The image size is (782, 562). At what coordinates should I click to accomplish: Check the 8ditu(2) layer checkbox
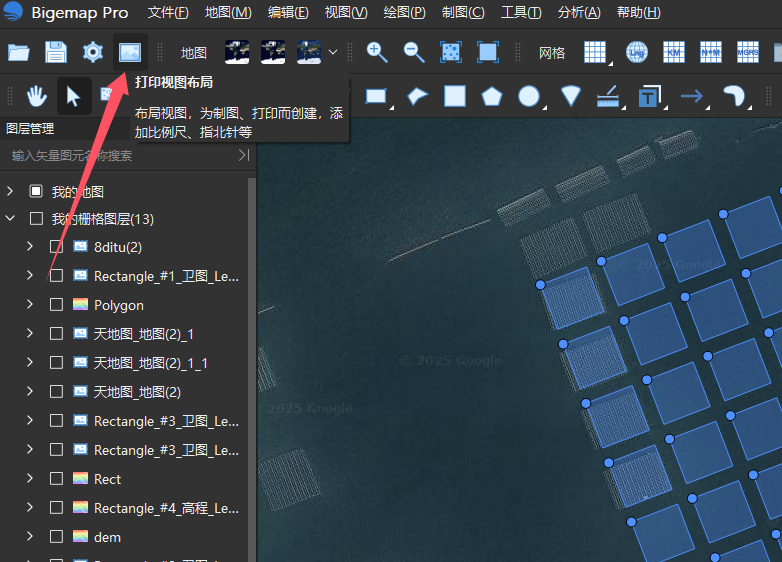coord(56,247)
